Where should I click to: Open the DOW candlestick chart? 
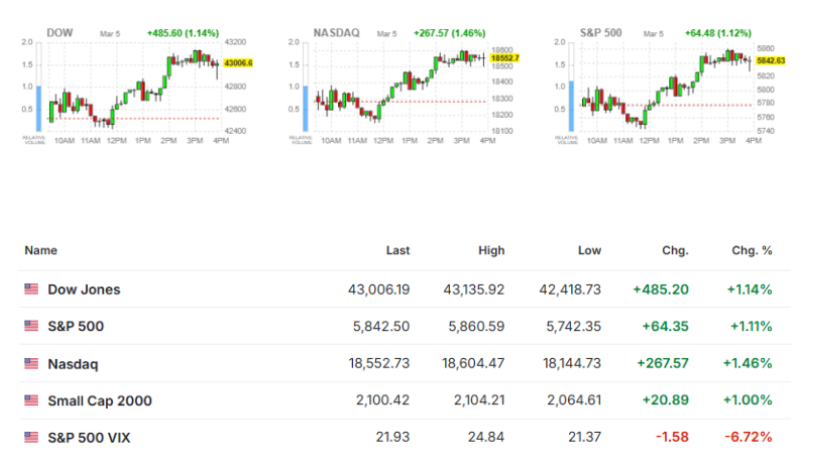(x=135, y=87)
